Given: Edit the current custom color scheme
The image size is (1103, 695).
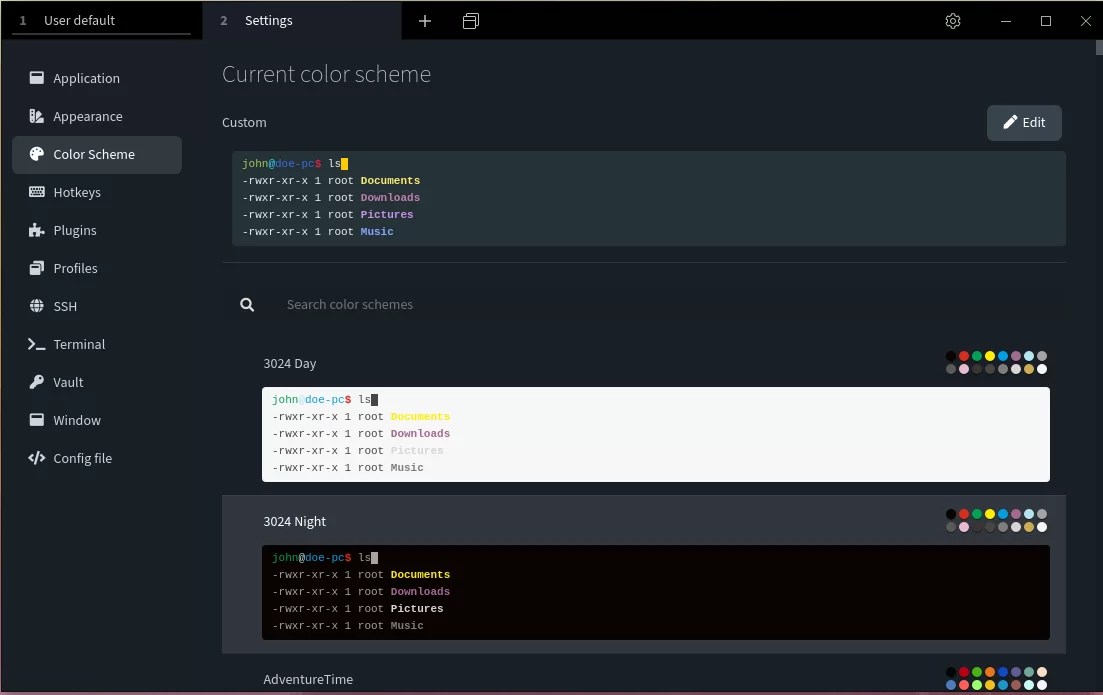Looking at the screenshot, I should click(1024, 122).
